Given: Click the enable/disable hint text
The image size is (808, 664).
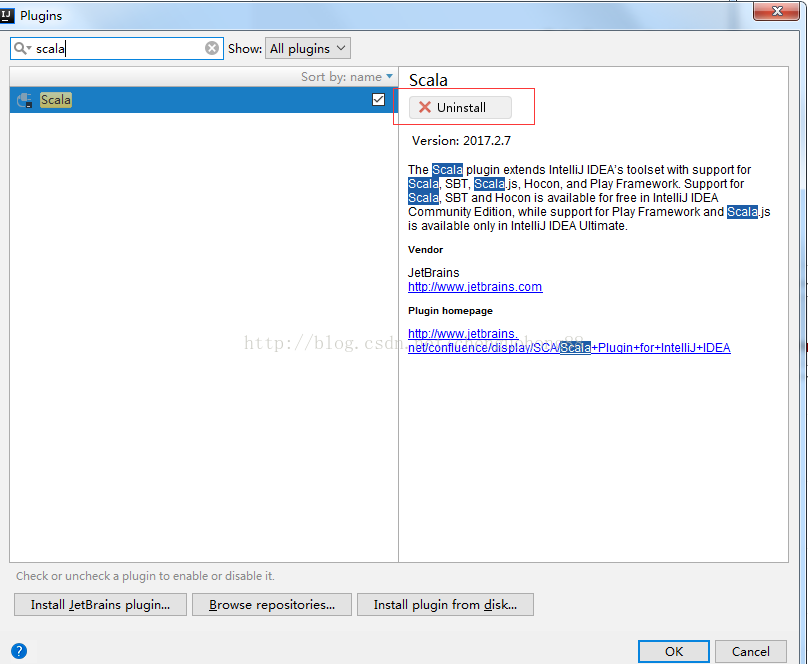Looking at the screenshot, I should coord(145,576).
